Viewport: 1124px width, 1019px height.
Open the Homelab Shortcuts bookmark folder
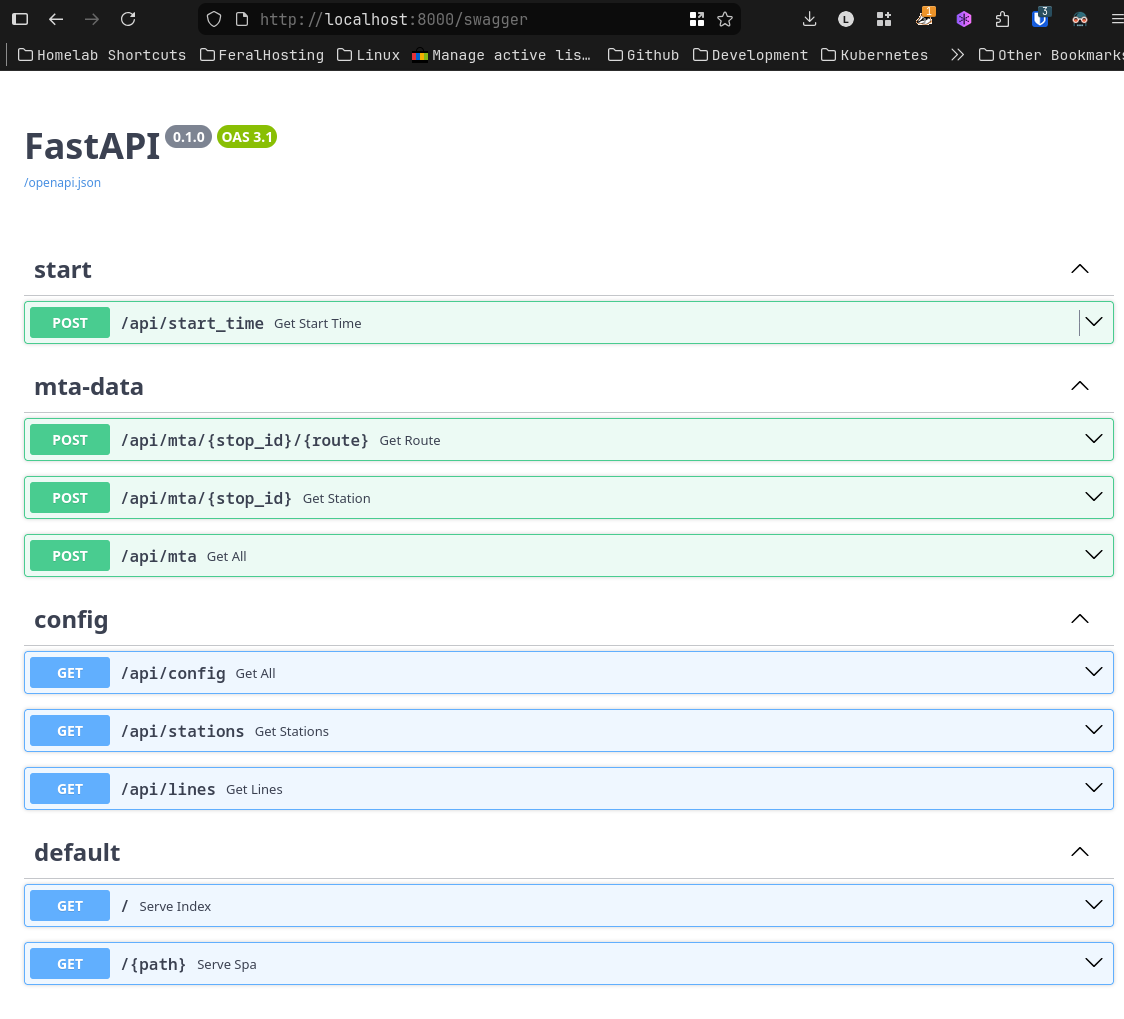point(102,55)
